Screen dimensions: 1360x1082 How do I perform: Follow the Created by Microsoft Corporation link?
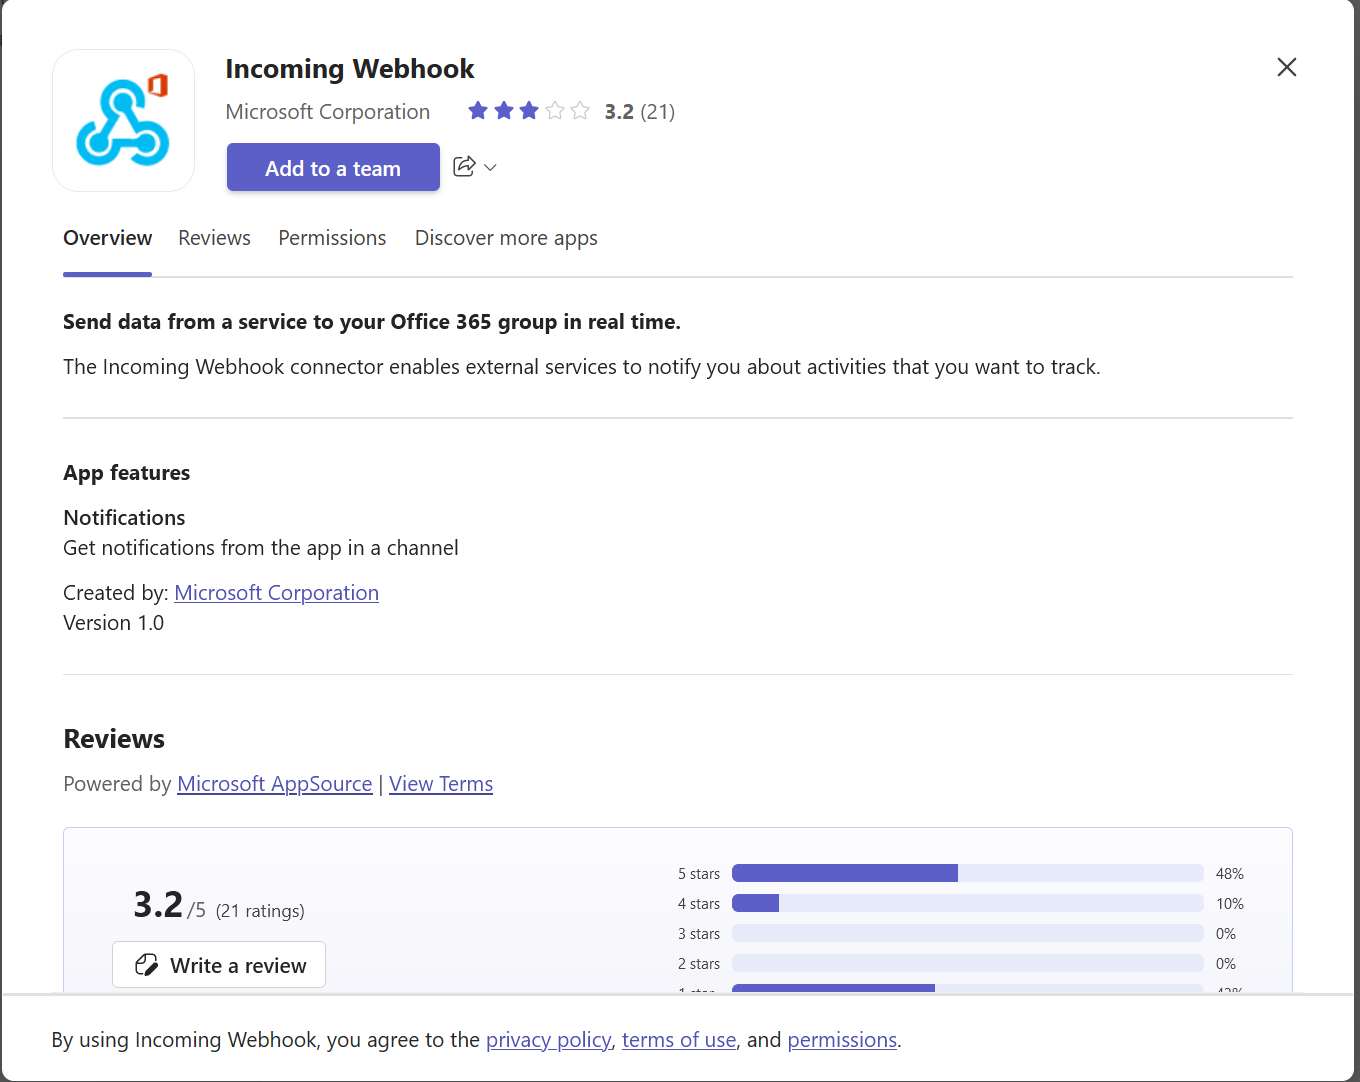coord(276,592)
